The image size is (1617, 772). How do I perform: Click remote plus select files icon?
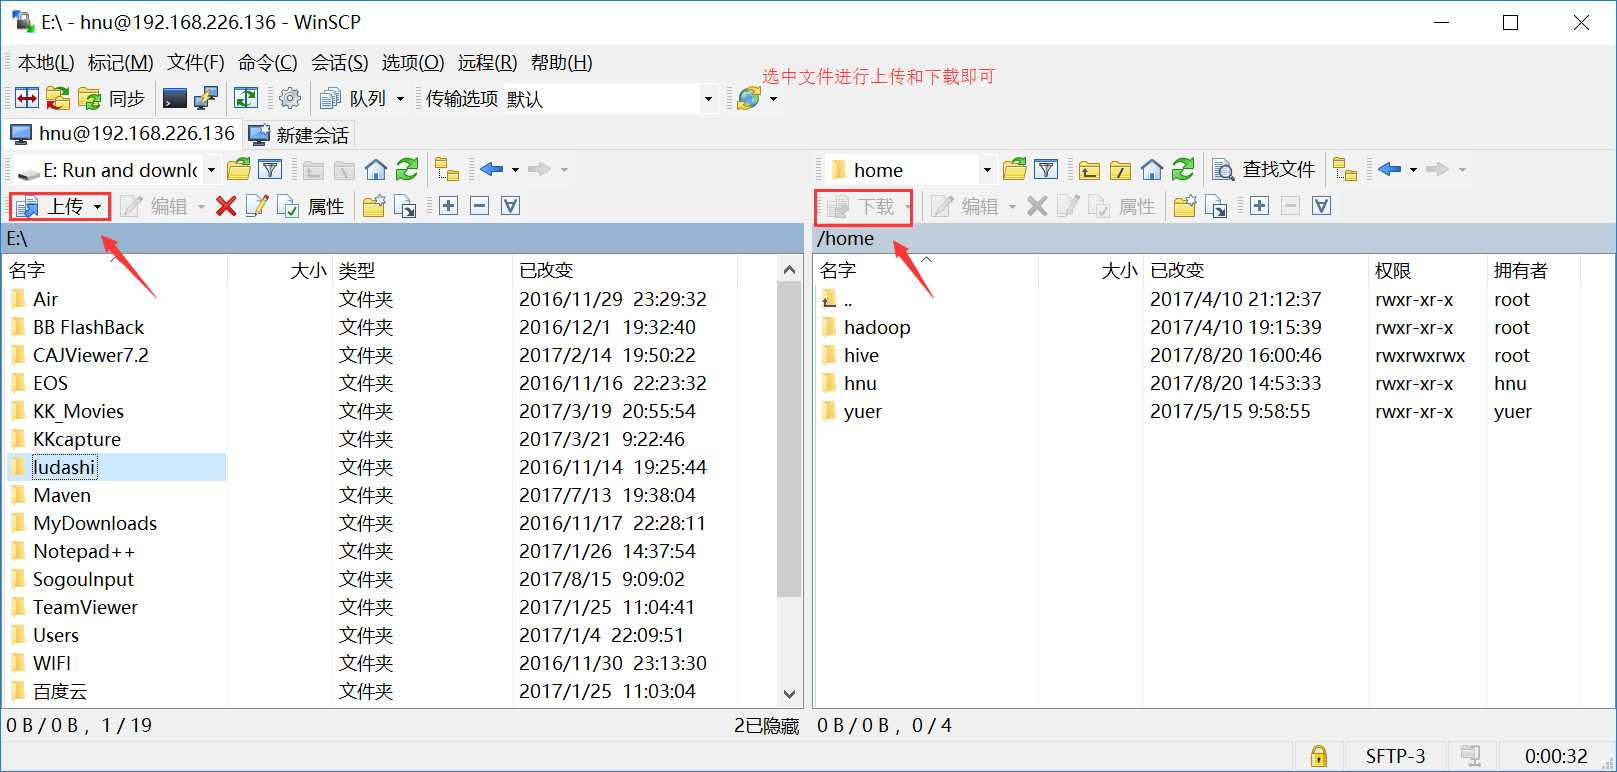(x=1259, y=206)
